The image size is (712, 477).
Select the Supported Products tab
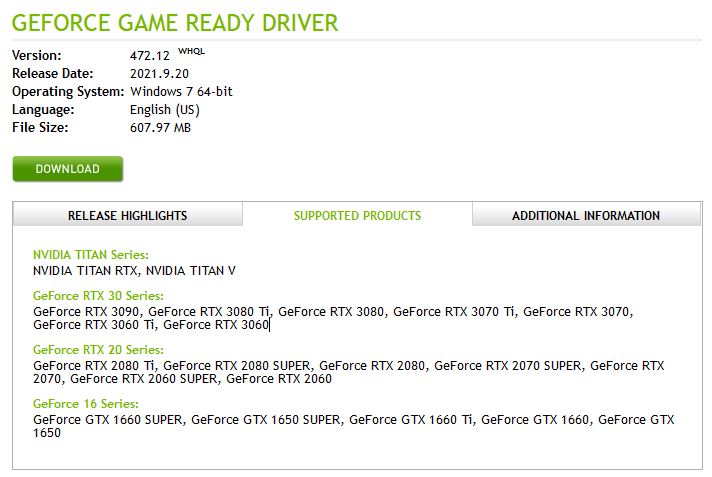pos(357,215)
